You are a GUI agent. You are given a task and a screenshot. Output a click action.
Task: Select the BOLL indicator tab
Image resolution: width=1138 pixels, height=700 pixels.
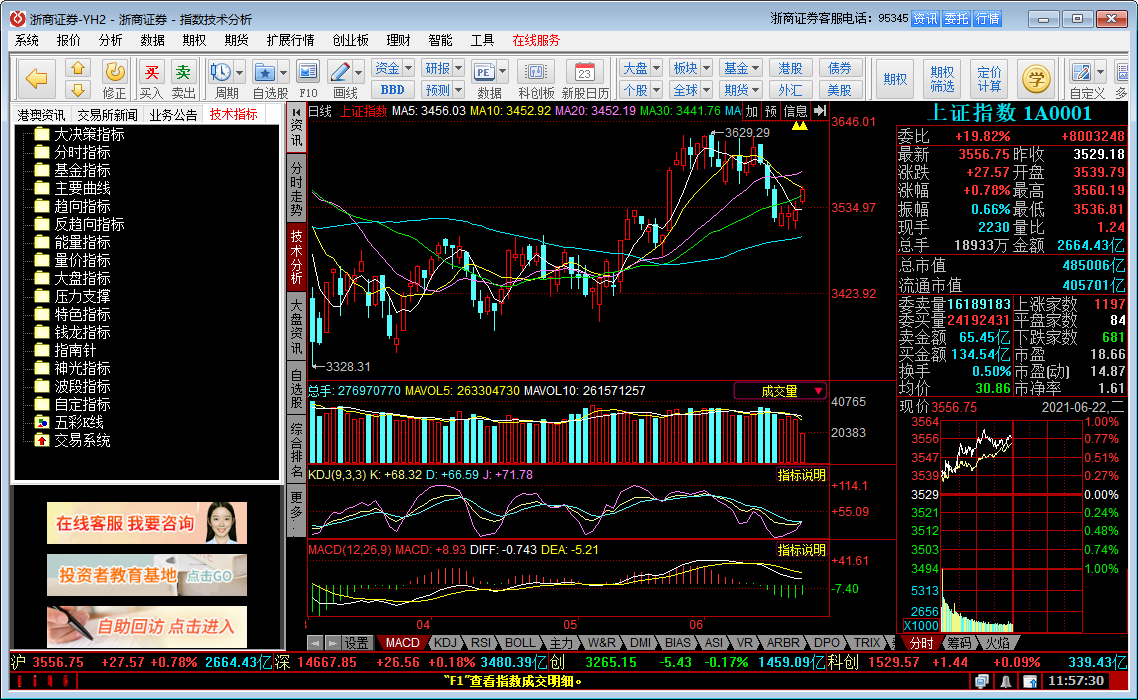[x=520, y=643]
